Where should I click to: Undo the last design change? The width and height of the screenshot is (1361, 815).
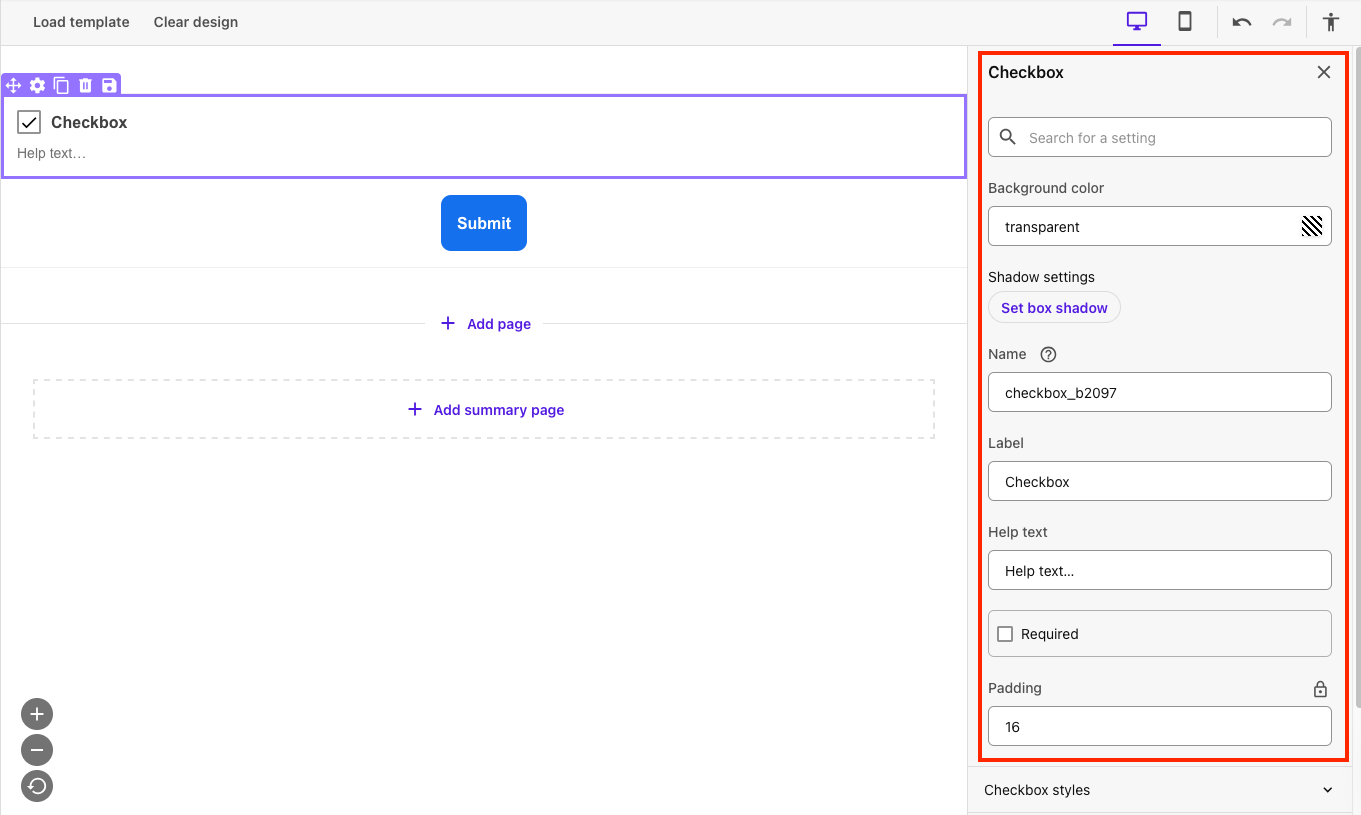tap(1240, 21)
